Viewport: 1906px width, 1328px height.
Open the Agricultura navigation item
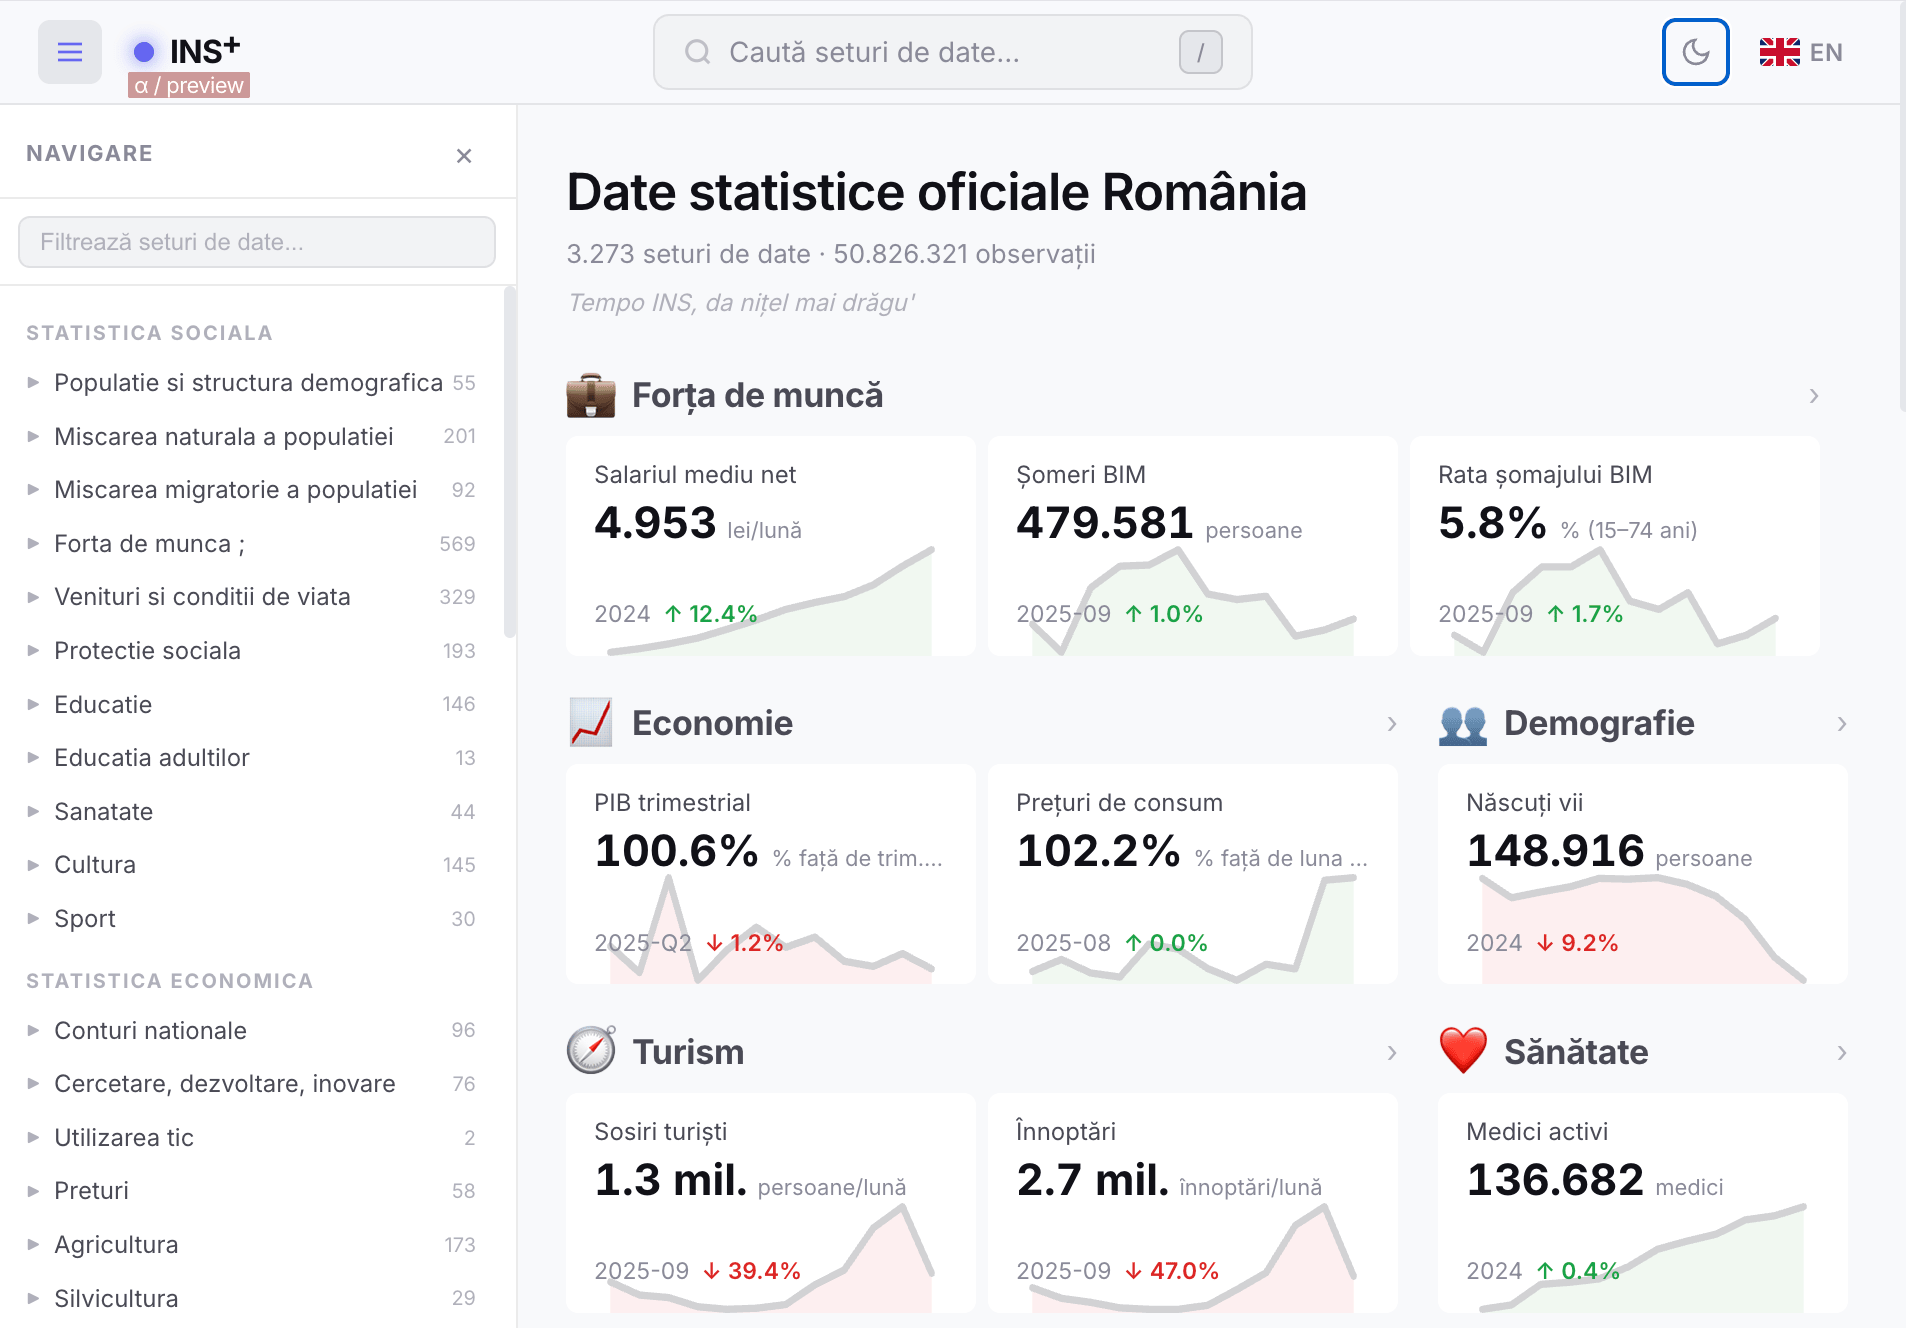click(x=116, y=1245)
